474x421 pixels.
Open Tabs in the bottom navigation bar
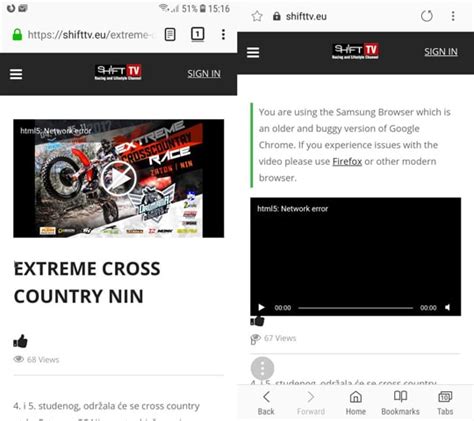pyautogui.click(x=445, y=403)
